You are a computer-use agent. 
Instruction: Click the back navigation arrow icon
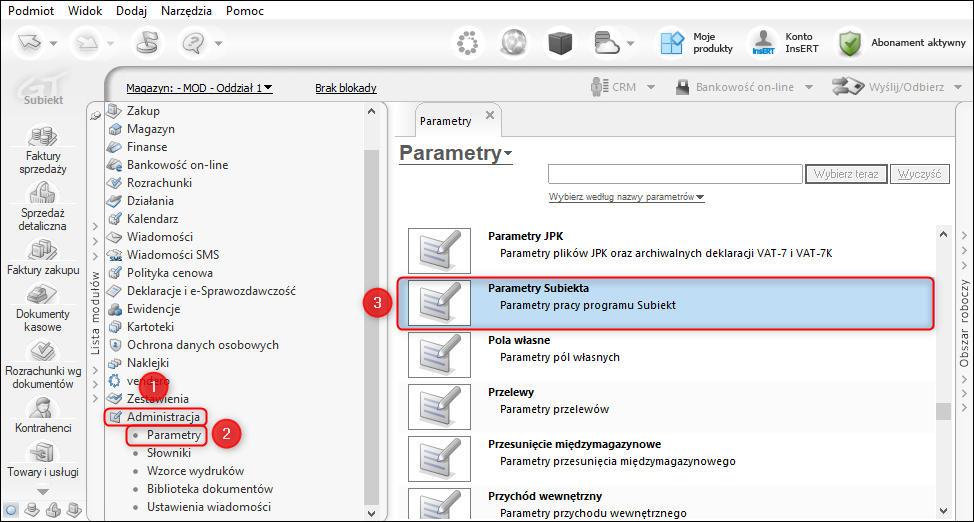(x=28, y=43)
